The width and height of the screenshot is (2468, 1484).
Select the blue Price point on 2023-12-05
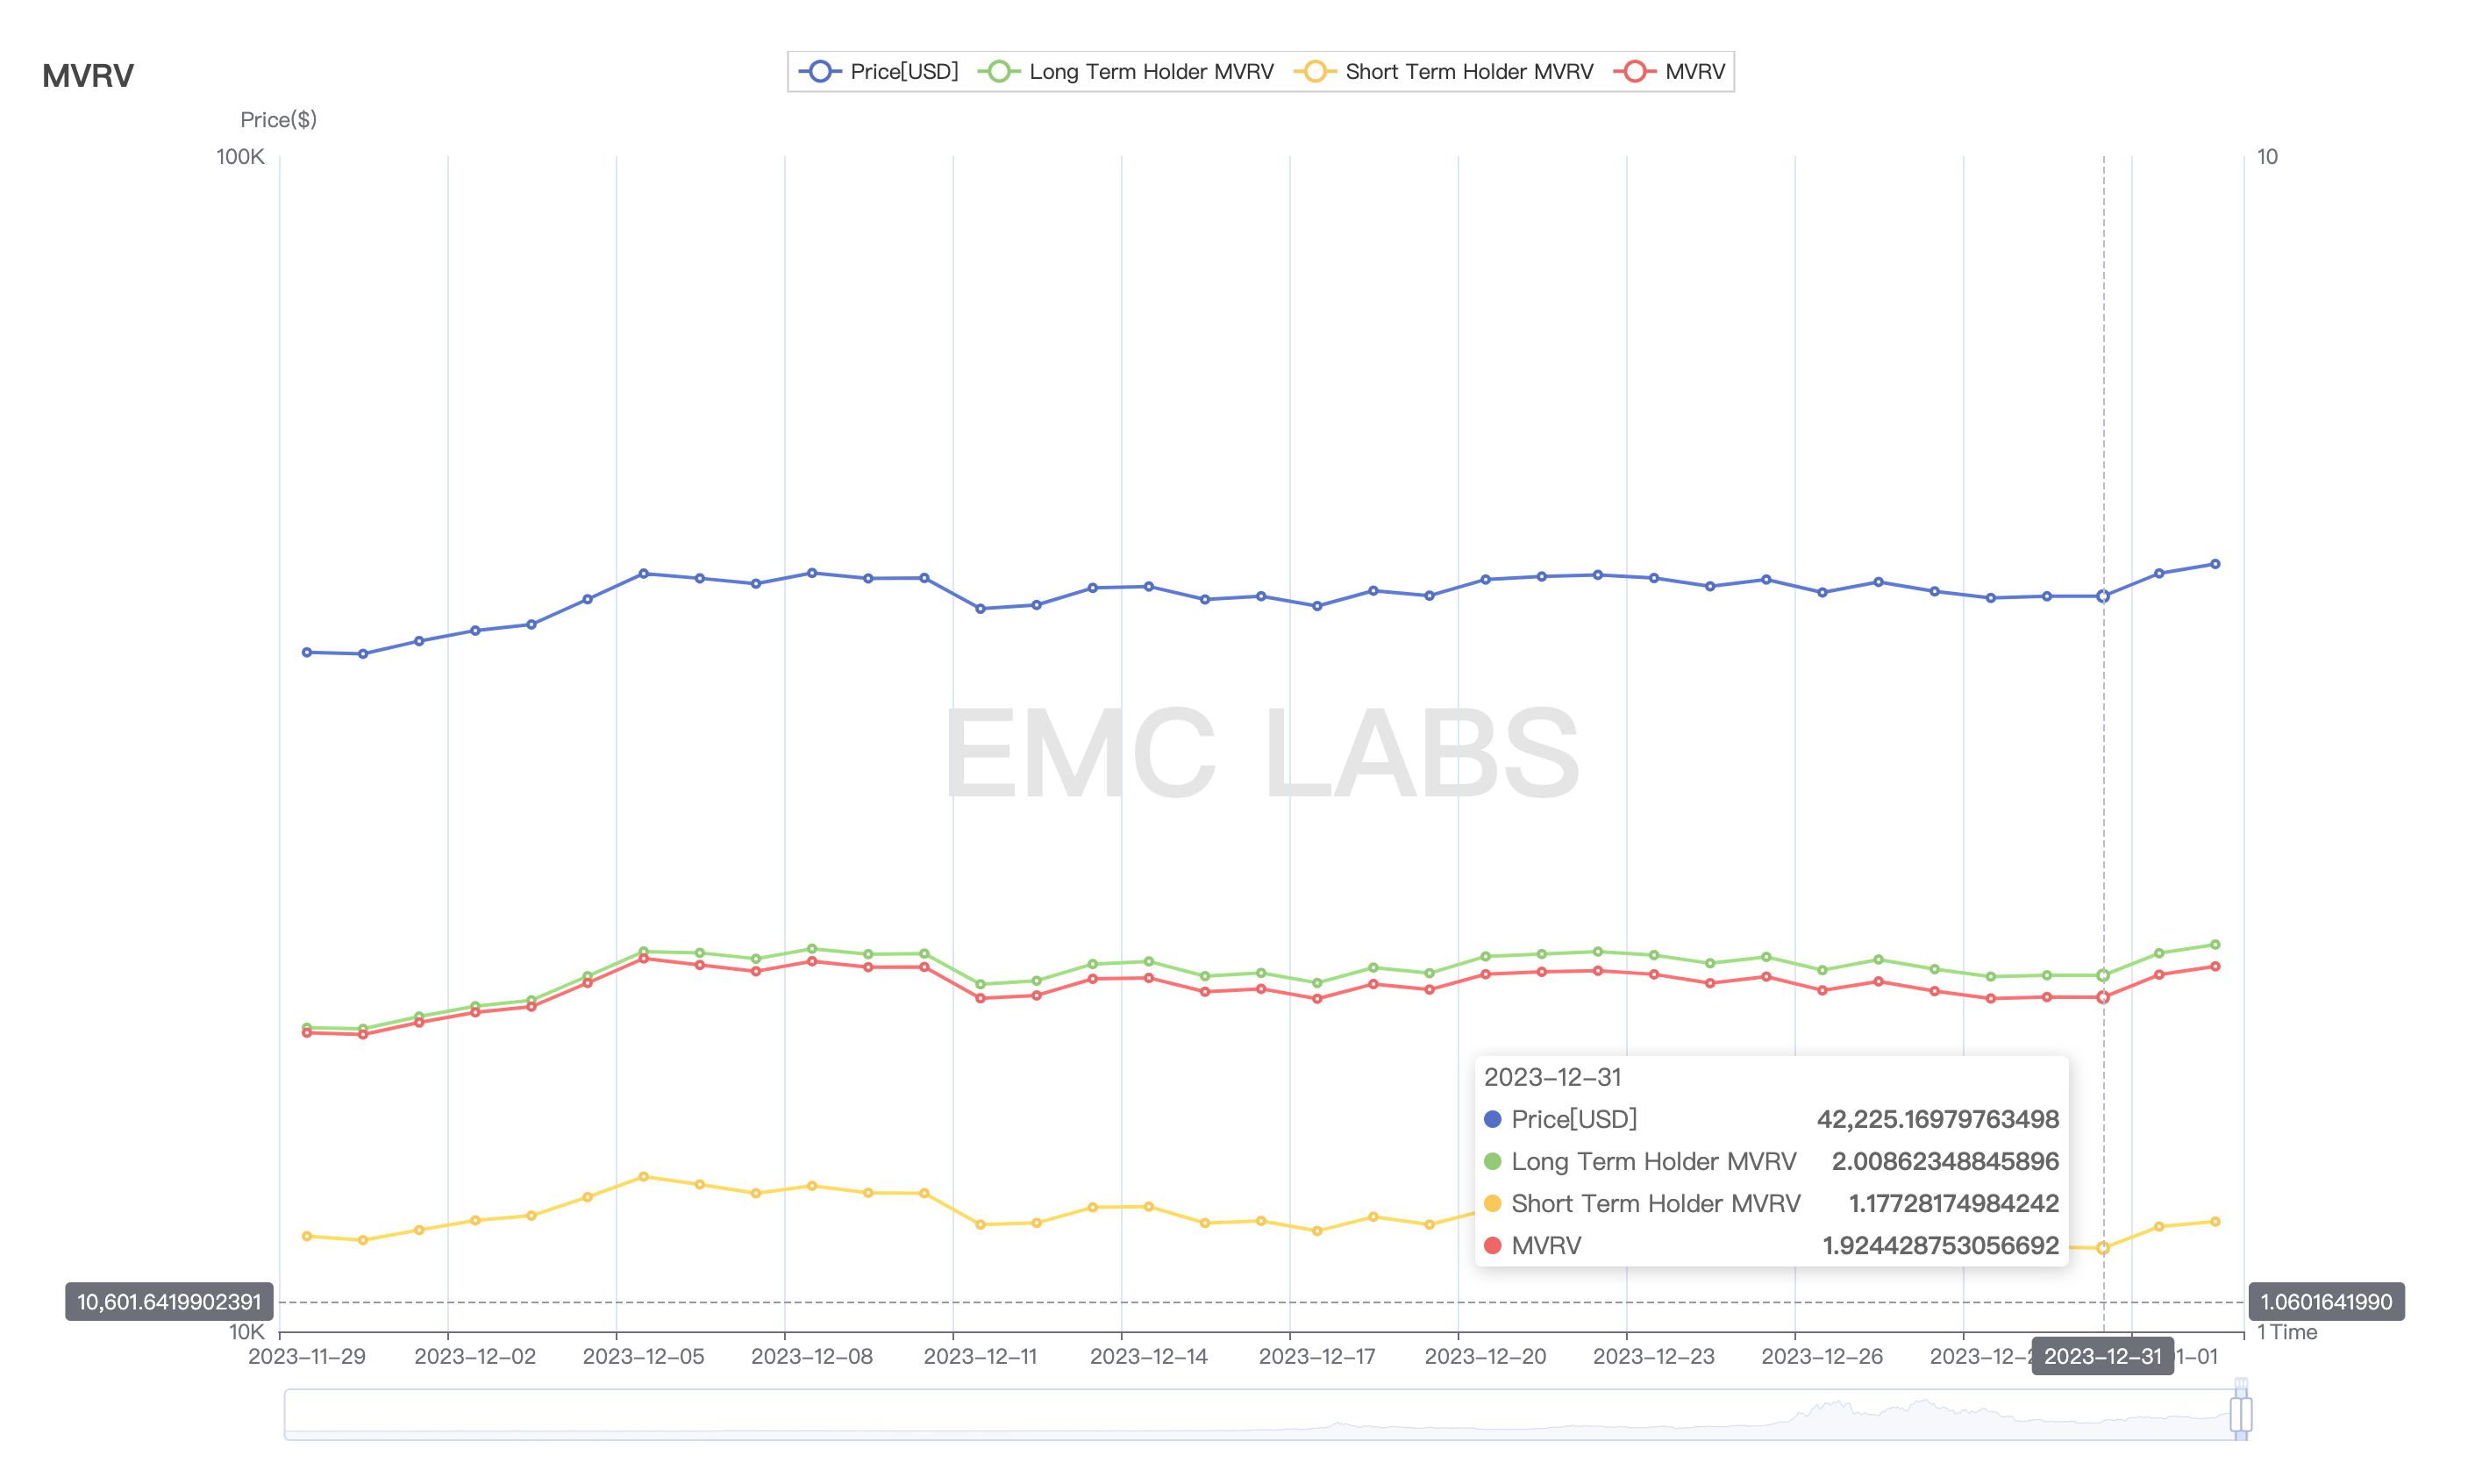[x=643, y=574]
